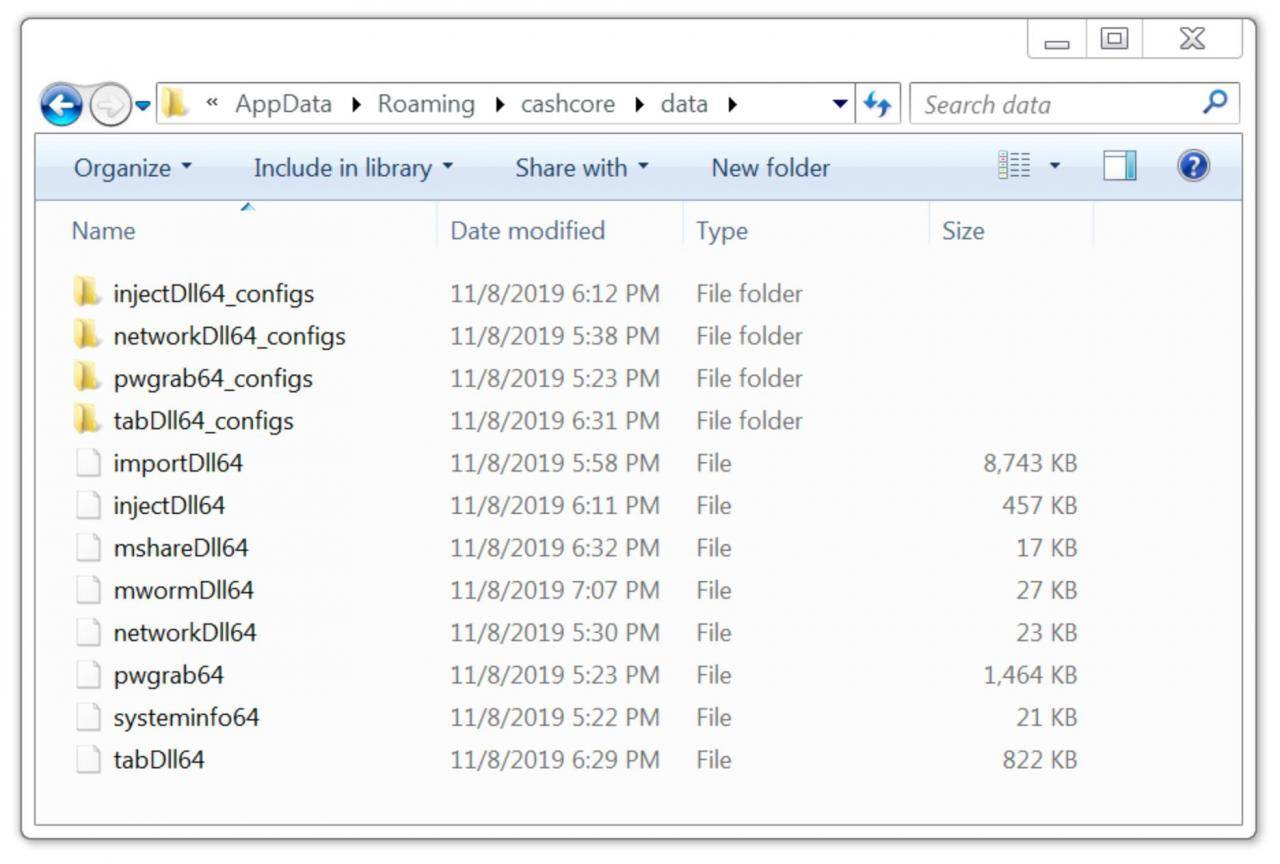This screenshot has width=1280, height=864.
Task: Select the injectDll64_configs folder icon
Action: pos(88,293)
